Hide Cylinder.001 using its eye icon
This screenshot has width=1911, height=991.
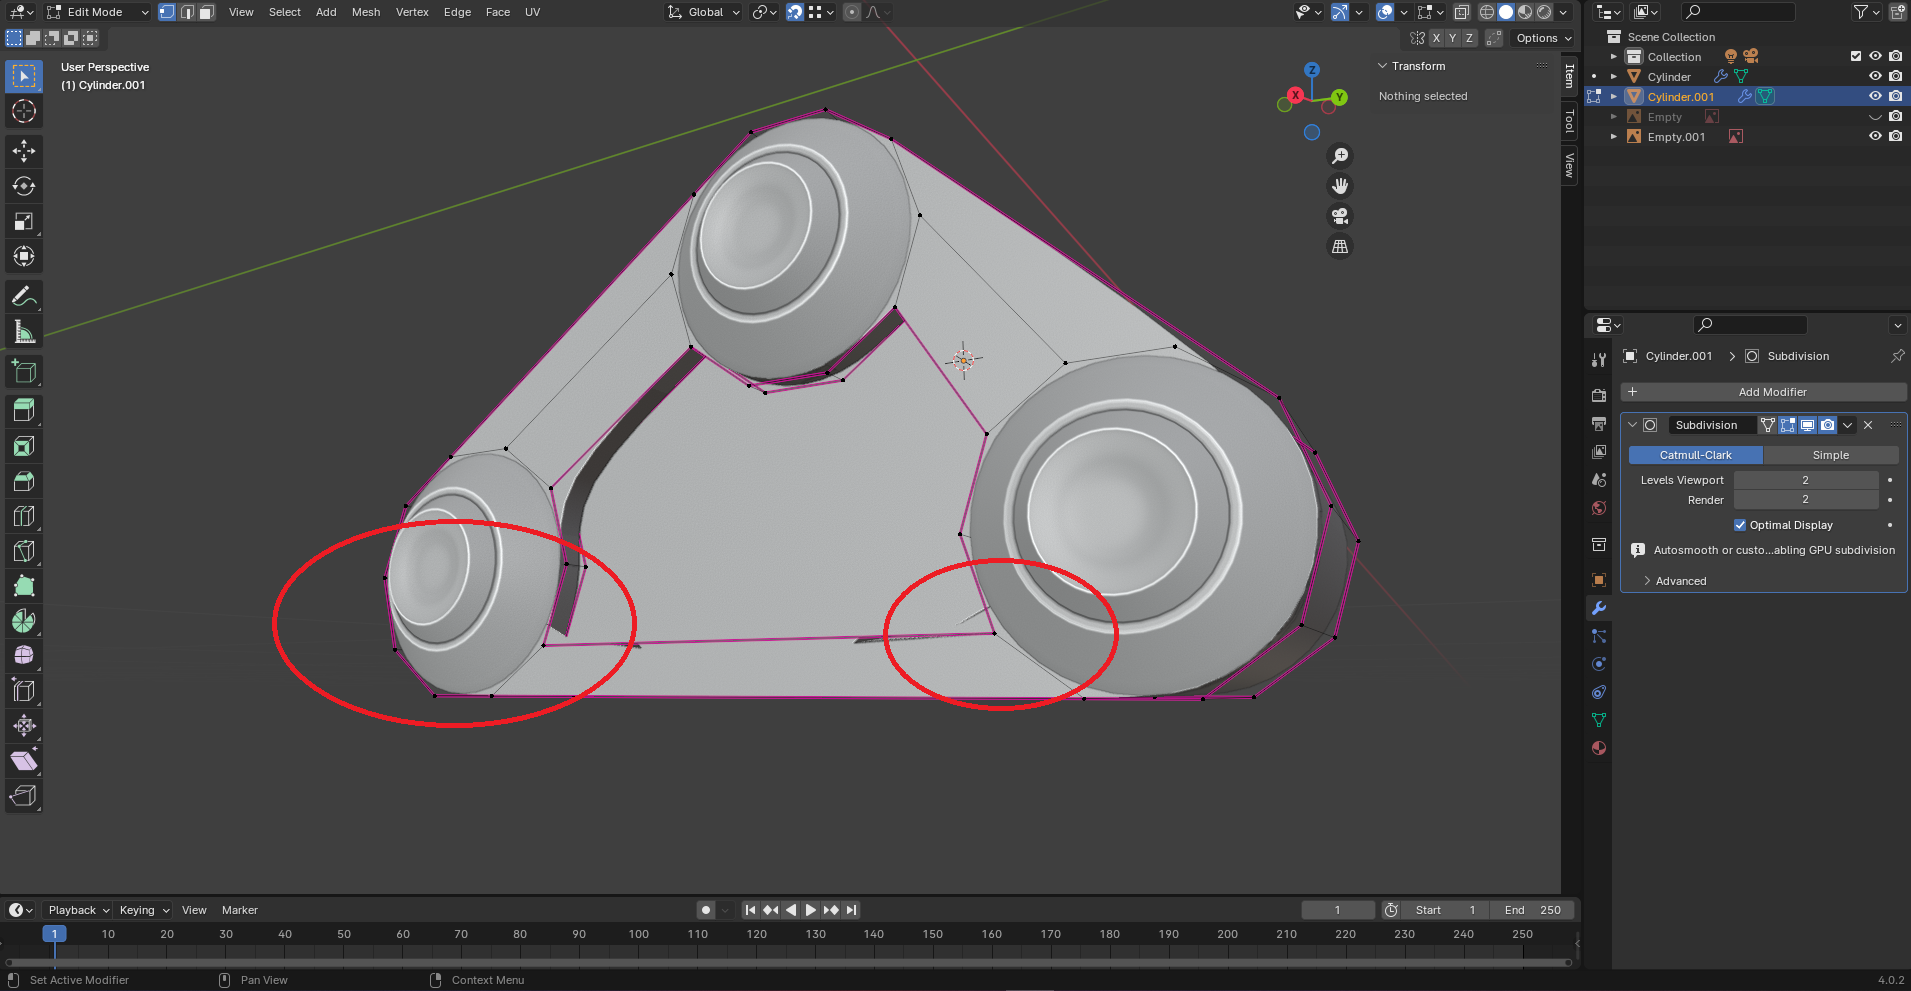pos(1875,97)
